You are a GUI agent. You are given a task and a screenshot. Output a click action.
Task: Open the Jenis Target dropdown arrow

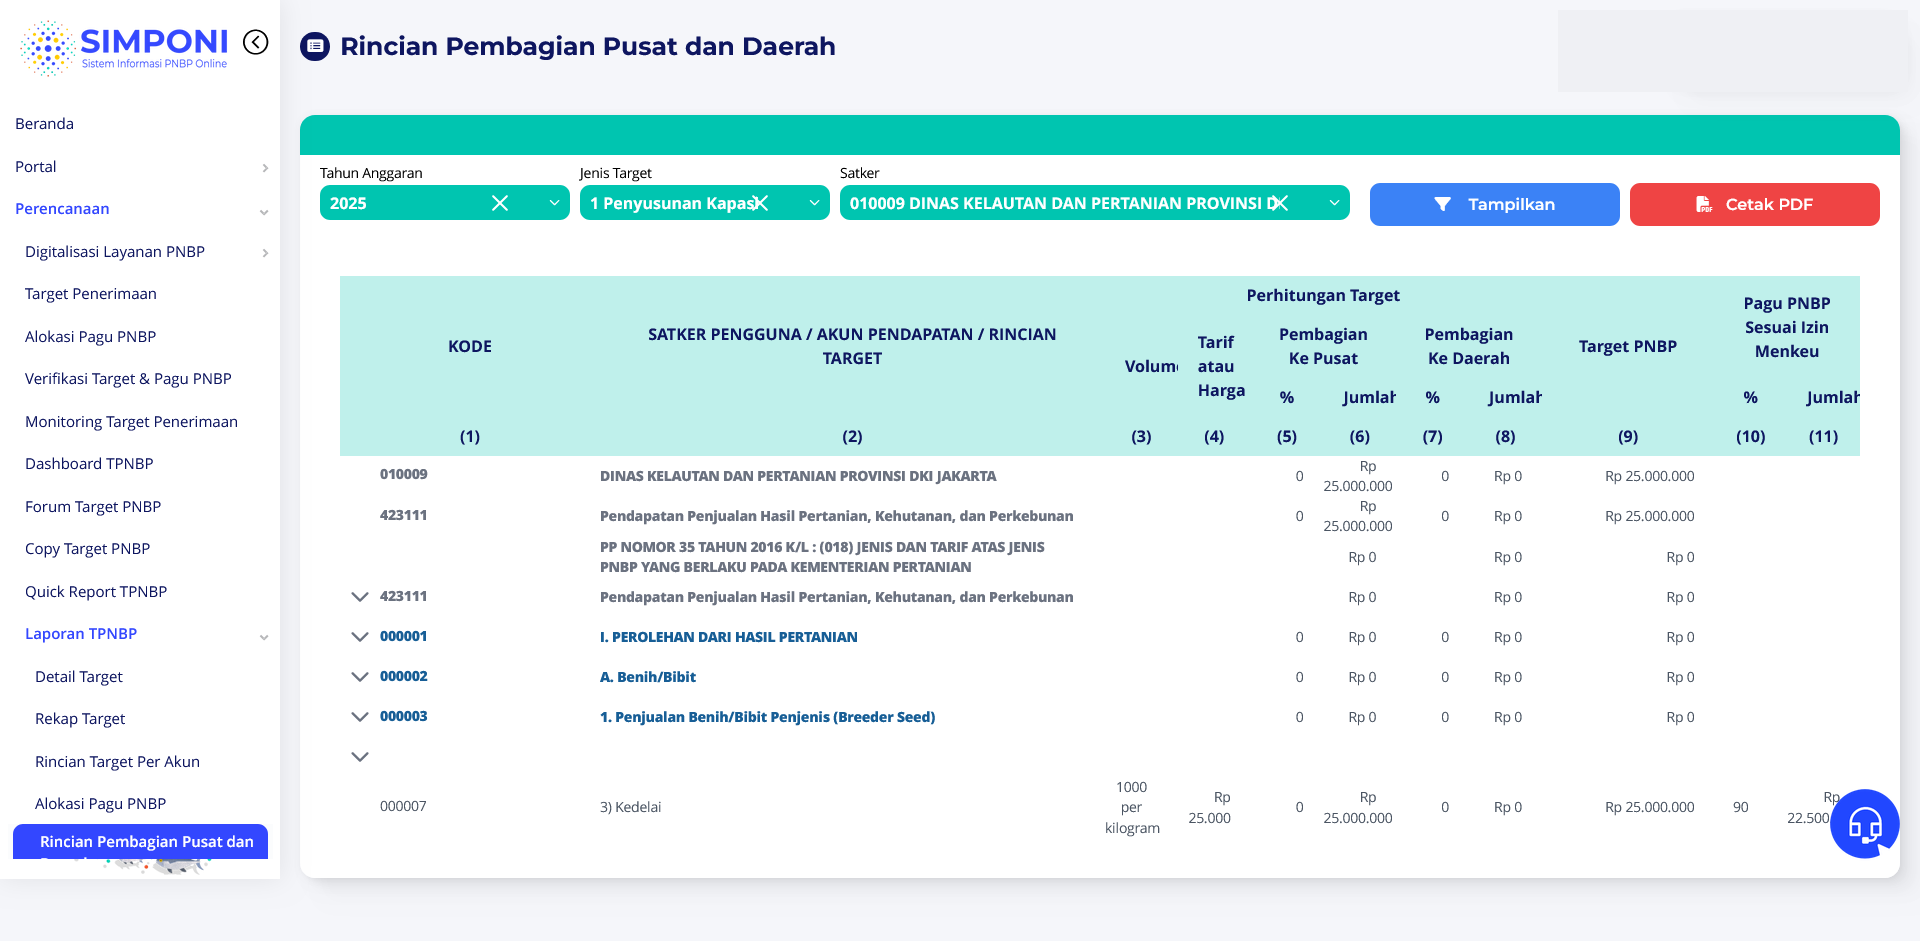[814, 203]
